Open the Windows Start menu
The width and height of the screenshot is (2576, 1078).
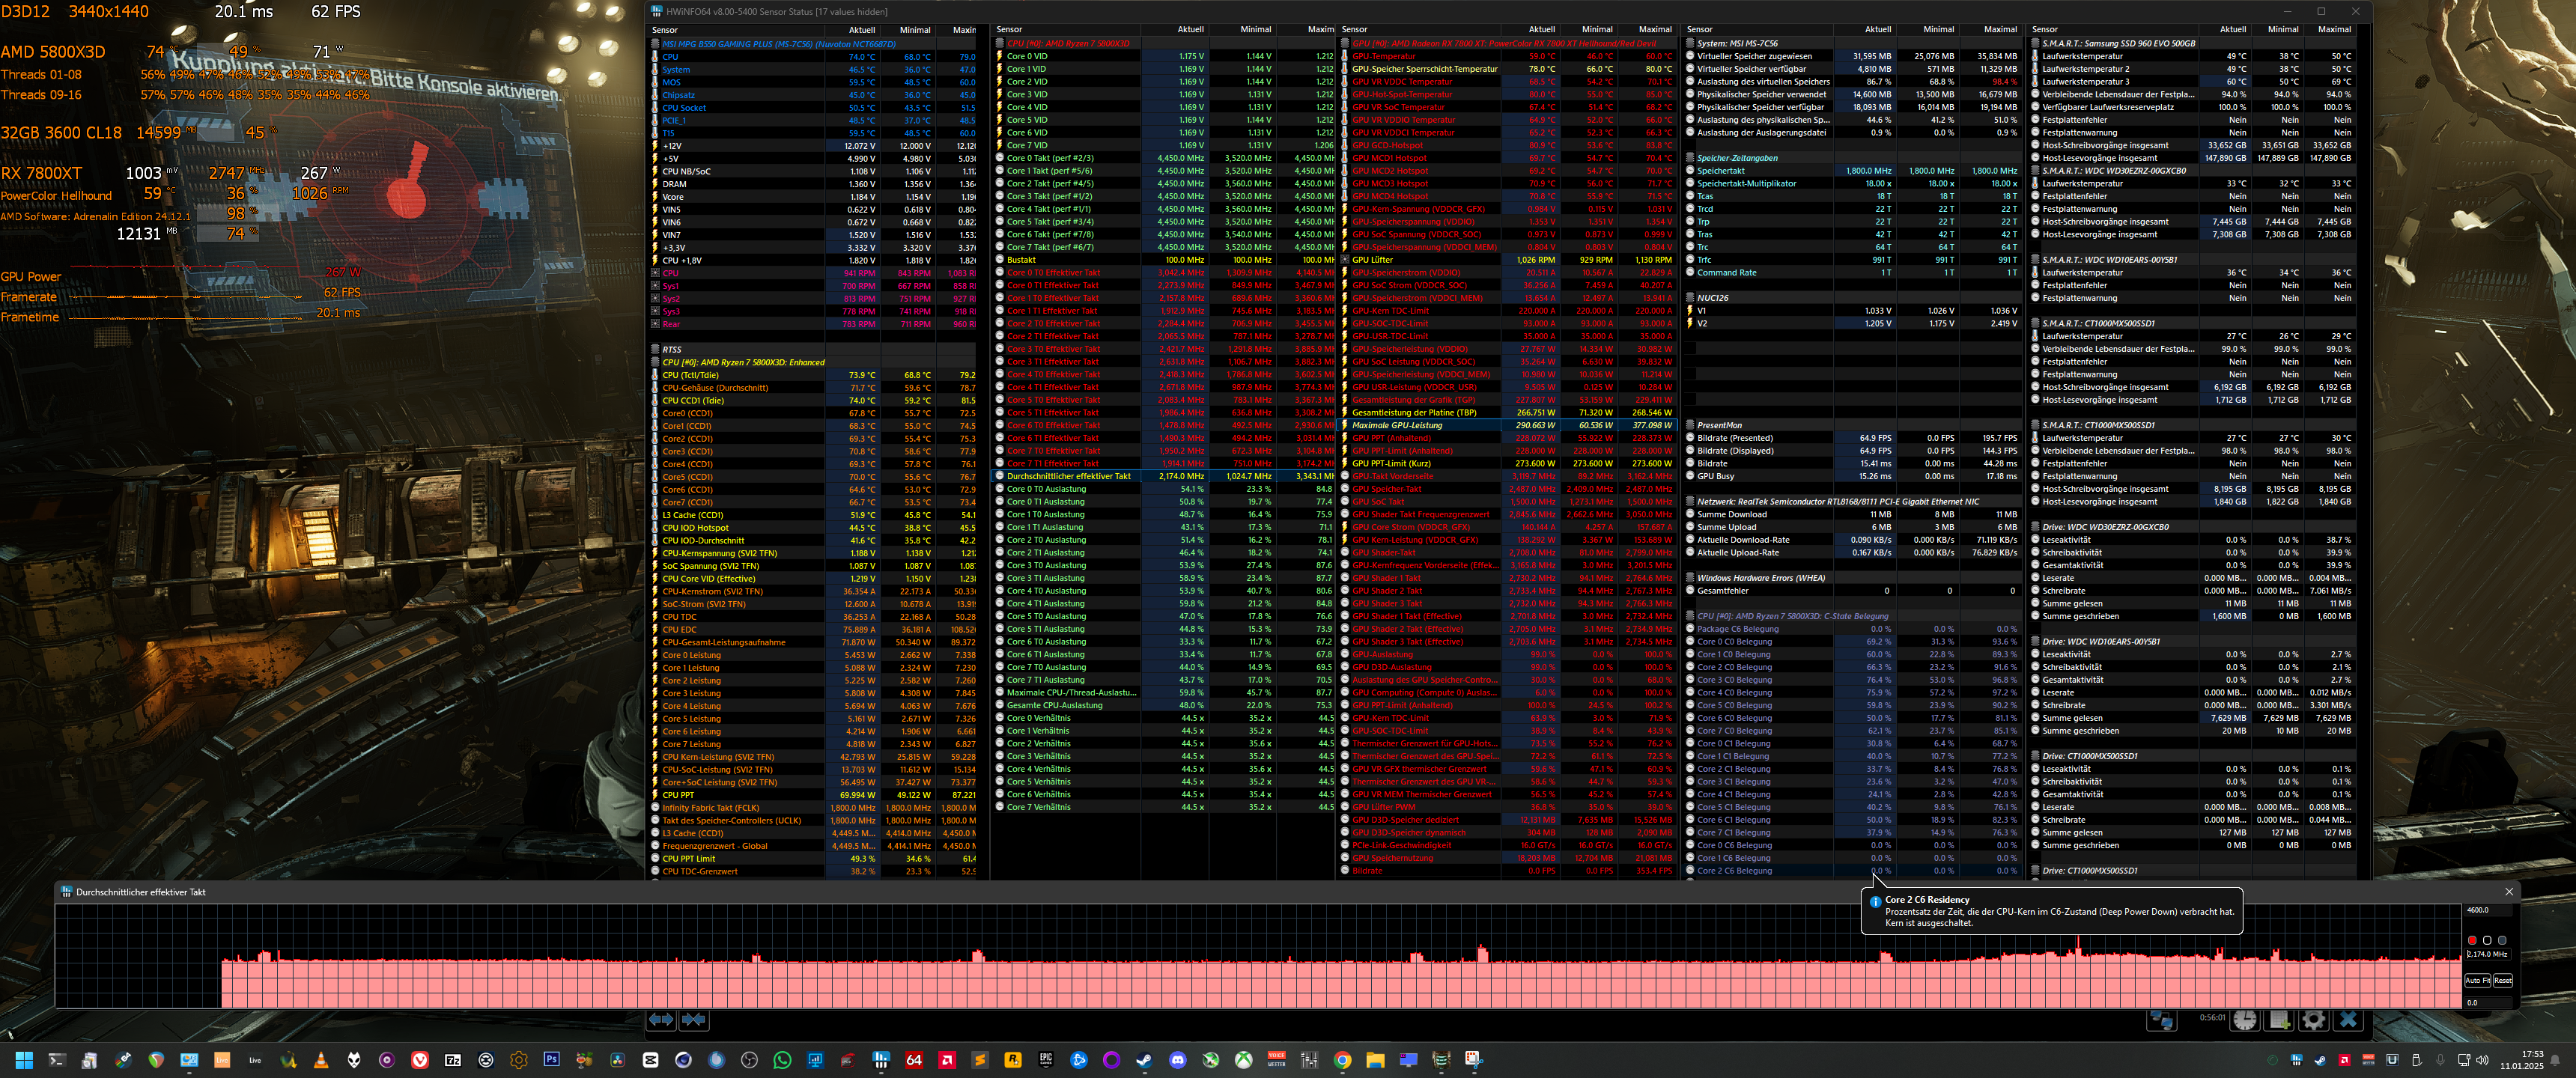coord(25,1062)
